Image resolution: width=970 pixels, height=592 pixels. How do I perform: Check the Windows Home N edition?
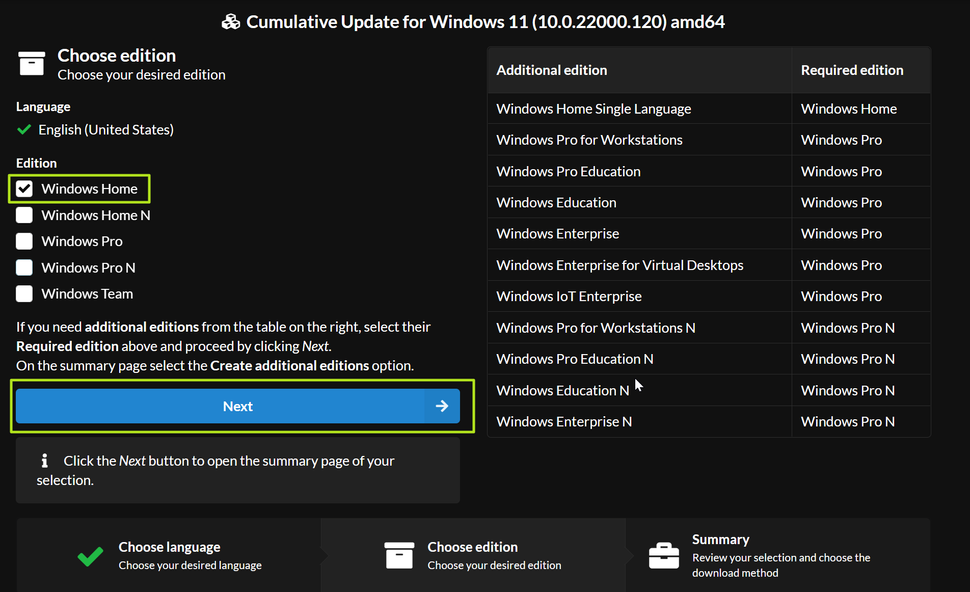[x=23, y=215]
